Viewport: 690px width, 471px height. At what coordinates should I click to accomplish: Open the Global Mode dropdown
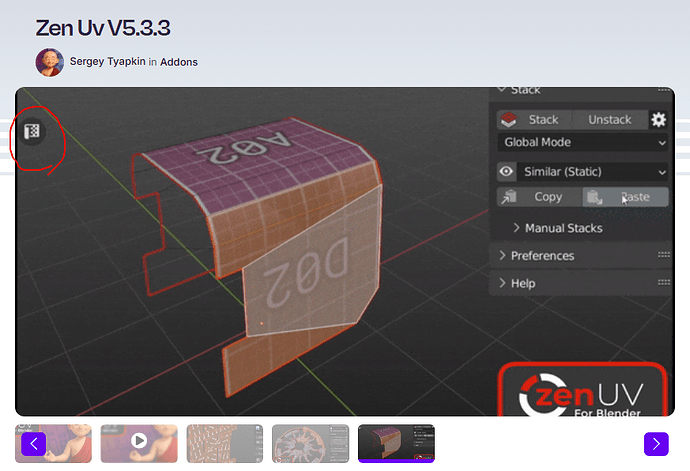click(583, 142)
